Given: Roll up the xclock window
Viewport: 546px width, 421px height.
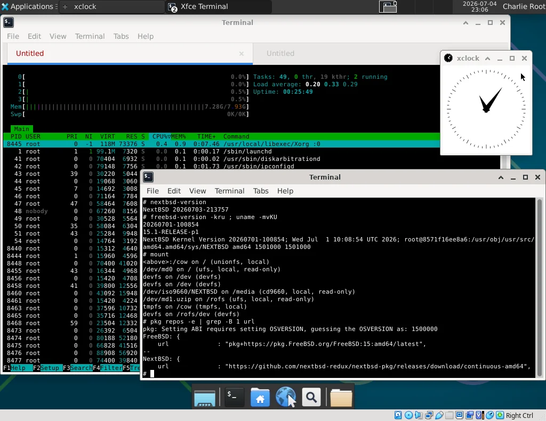Looking at the screenshot, I should [x=488, y=59].
